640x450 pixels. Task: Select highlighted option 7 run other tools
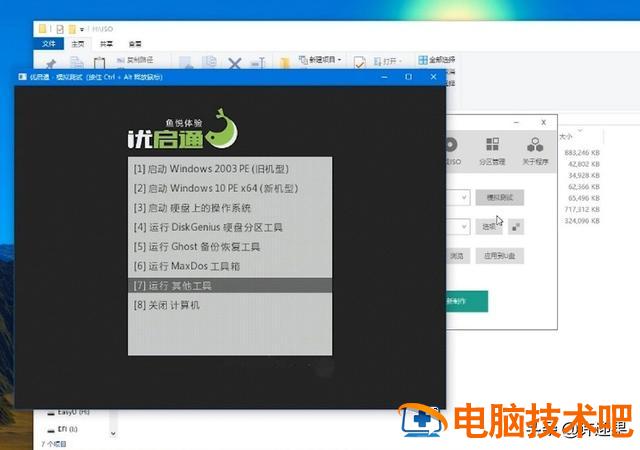pos(230,285)
